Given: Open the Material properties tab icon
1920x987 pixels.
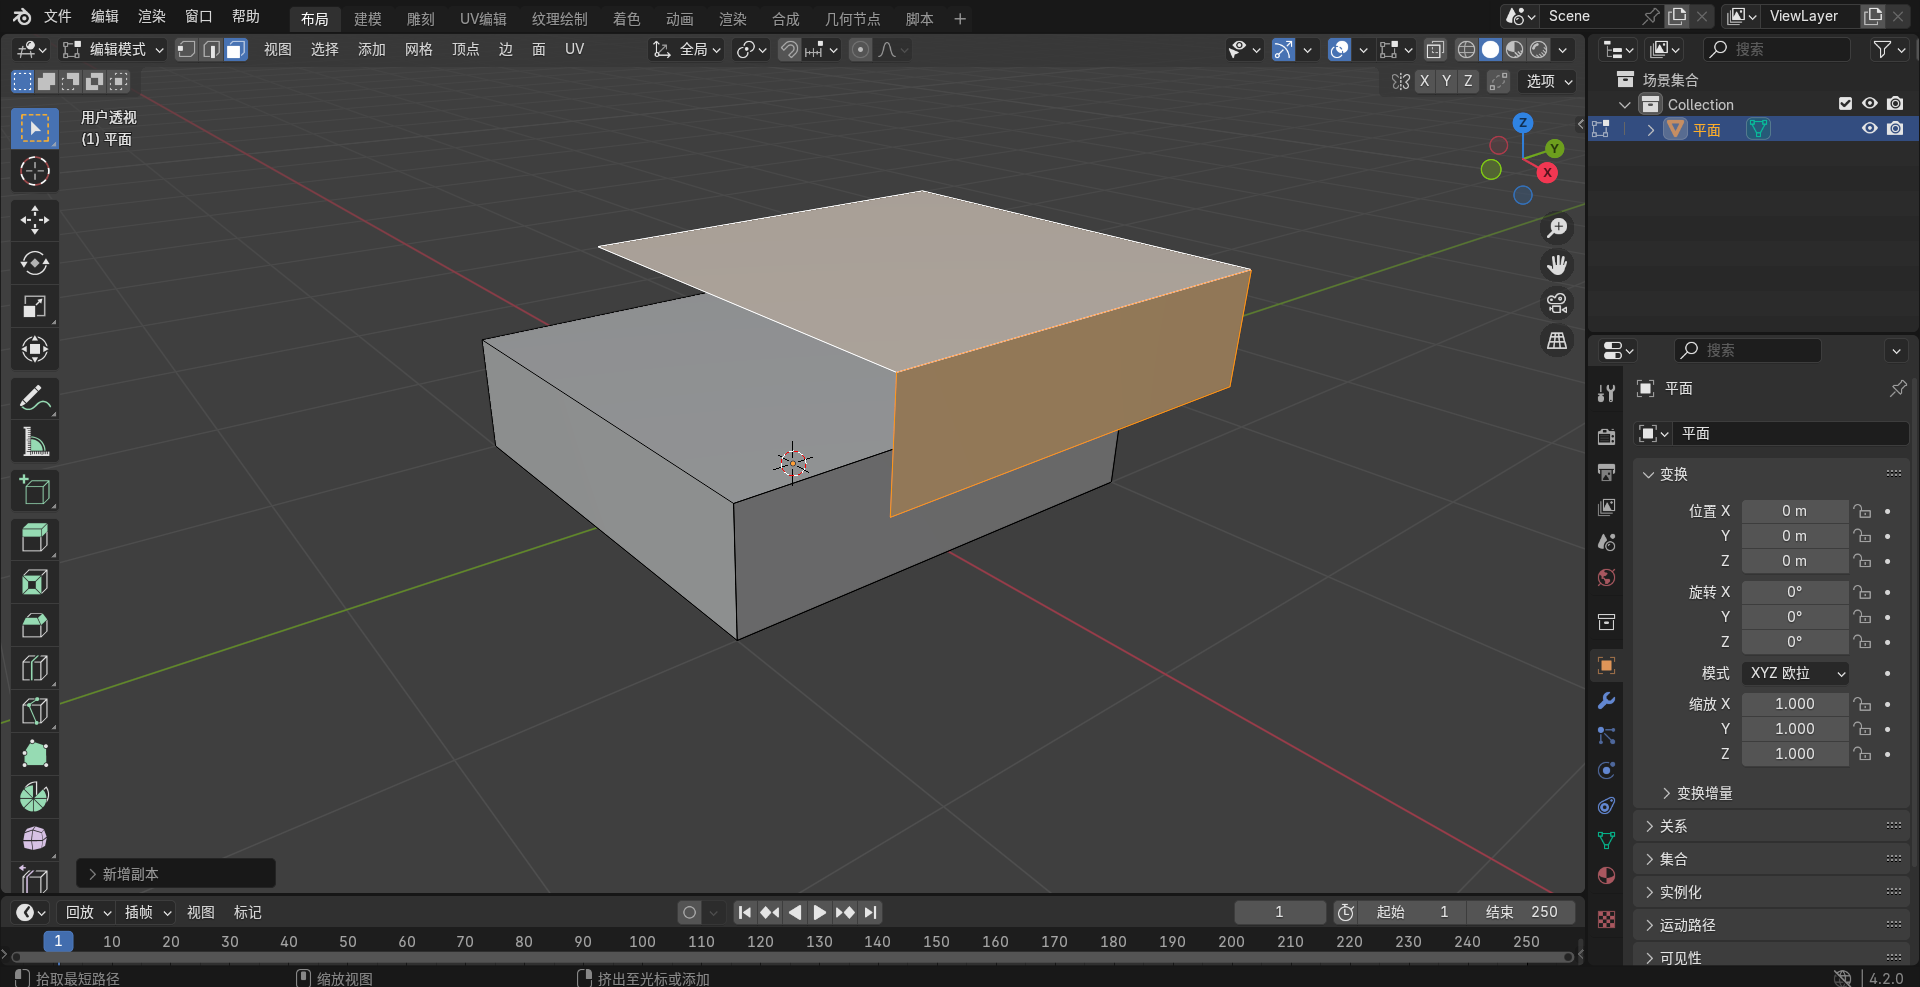Looking at the screenshot, I should (x=1606, y=876).
